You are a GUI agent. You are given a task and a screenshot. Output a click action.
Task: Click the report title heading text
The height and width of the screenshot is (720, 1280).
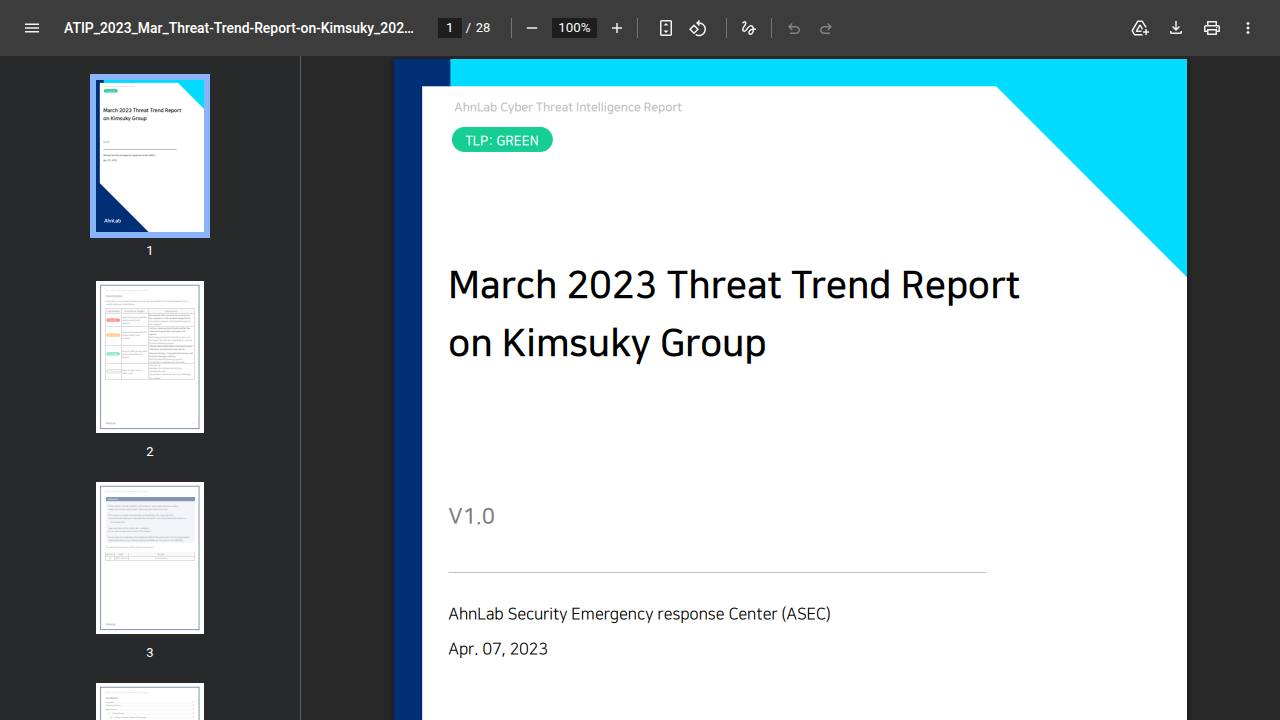(x=734, y=313)
